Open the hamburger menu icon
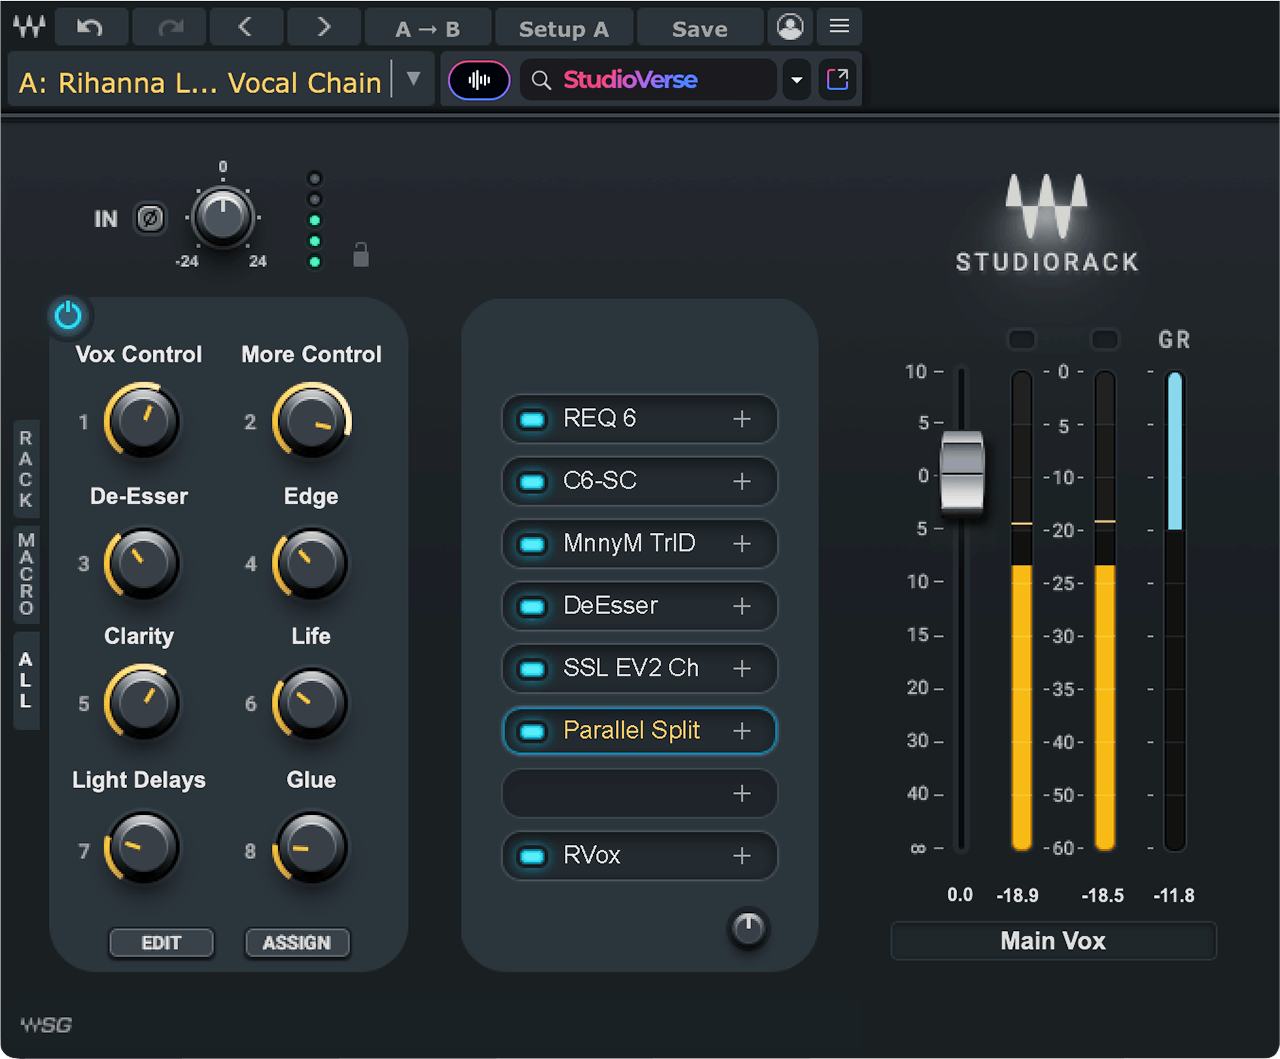This screenshot has width=1280, height=1059. [x=839, y=27]
